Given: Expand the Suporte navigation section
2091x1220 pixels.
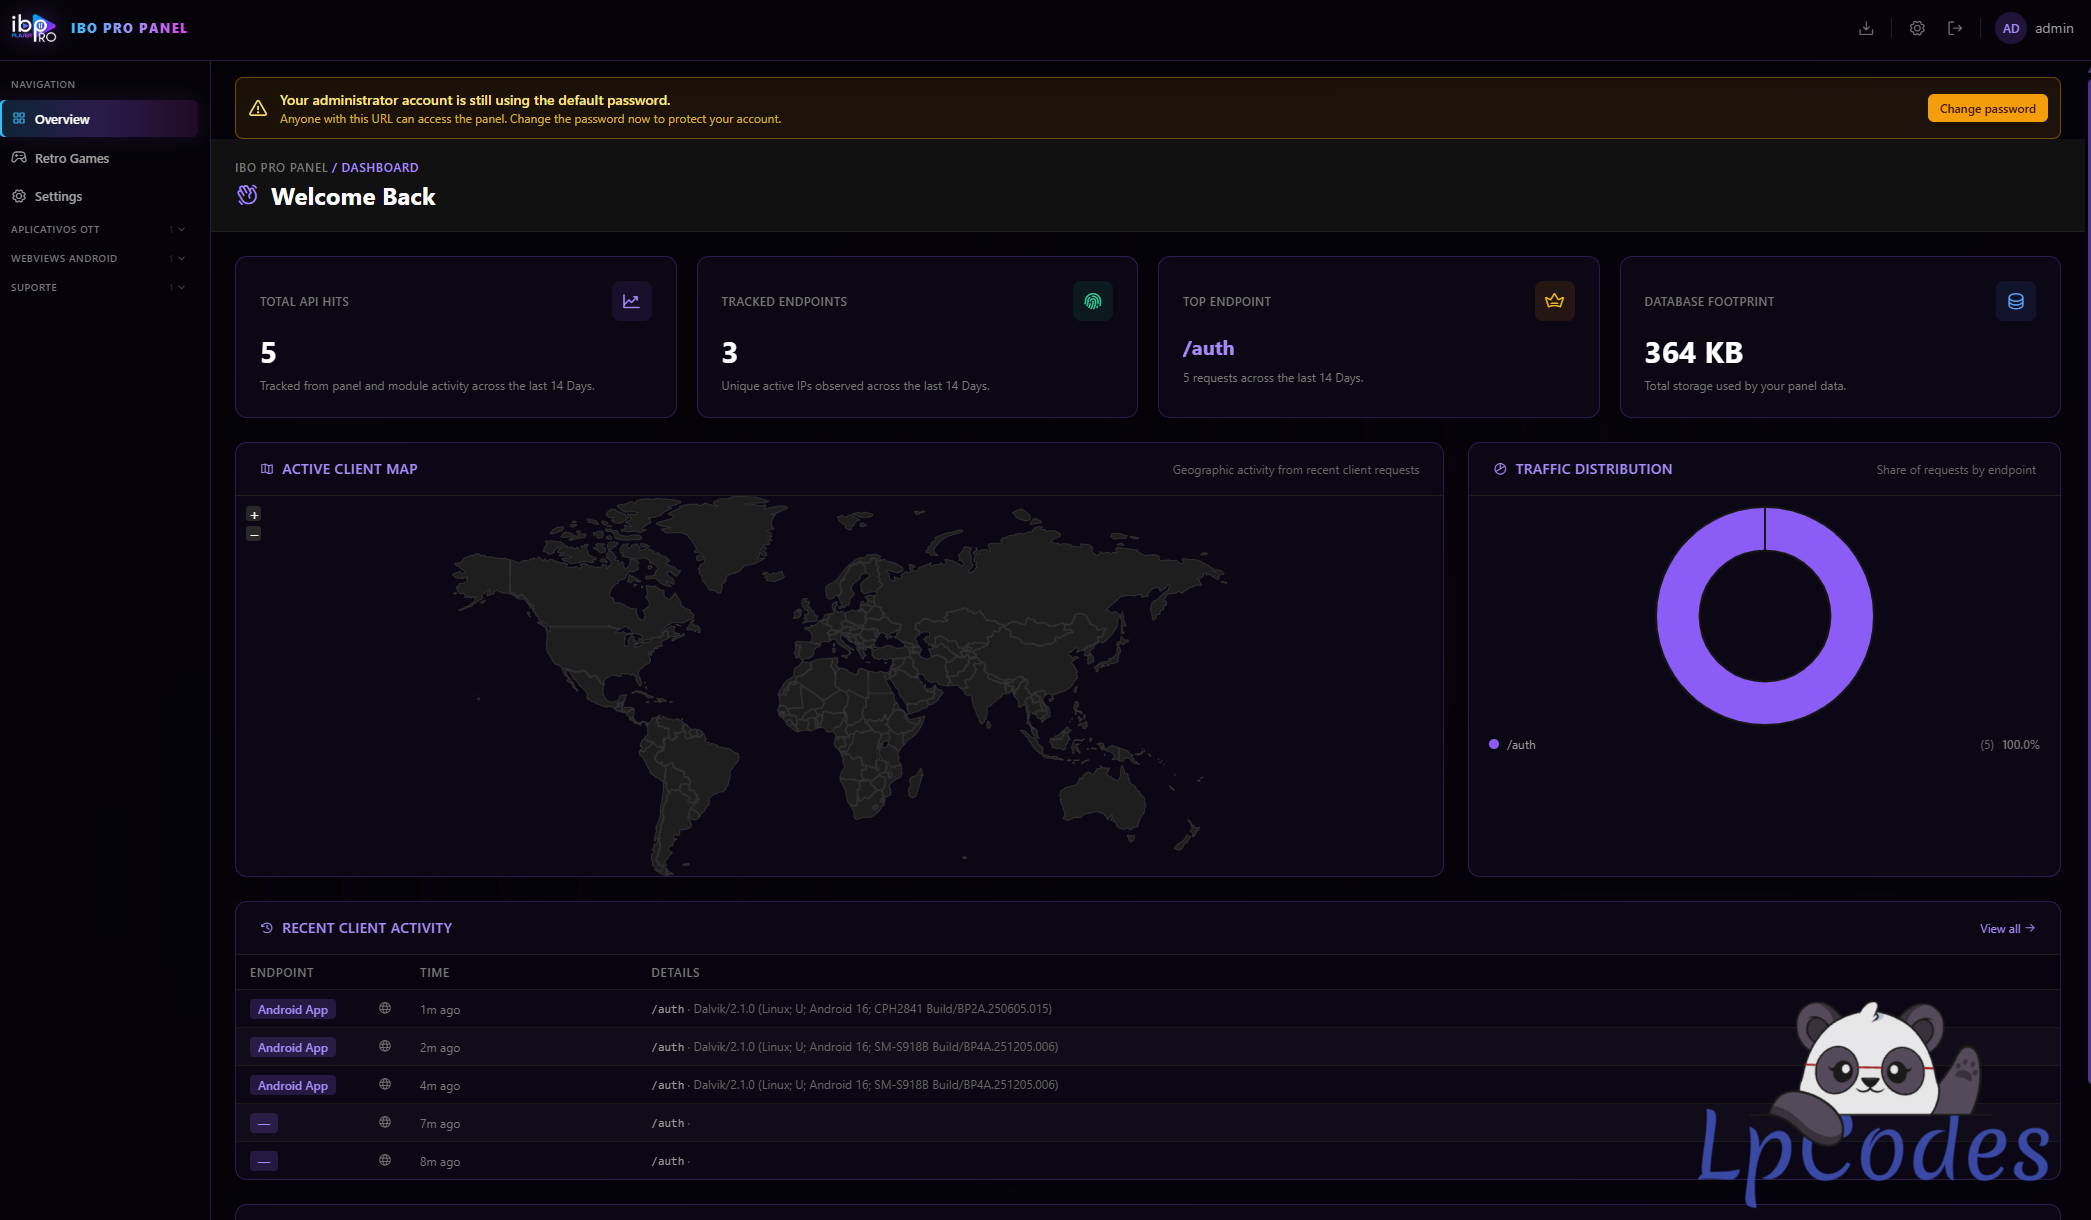Looking at the screenshot, I should [98, 287].
